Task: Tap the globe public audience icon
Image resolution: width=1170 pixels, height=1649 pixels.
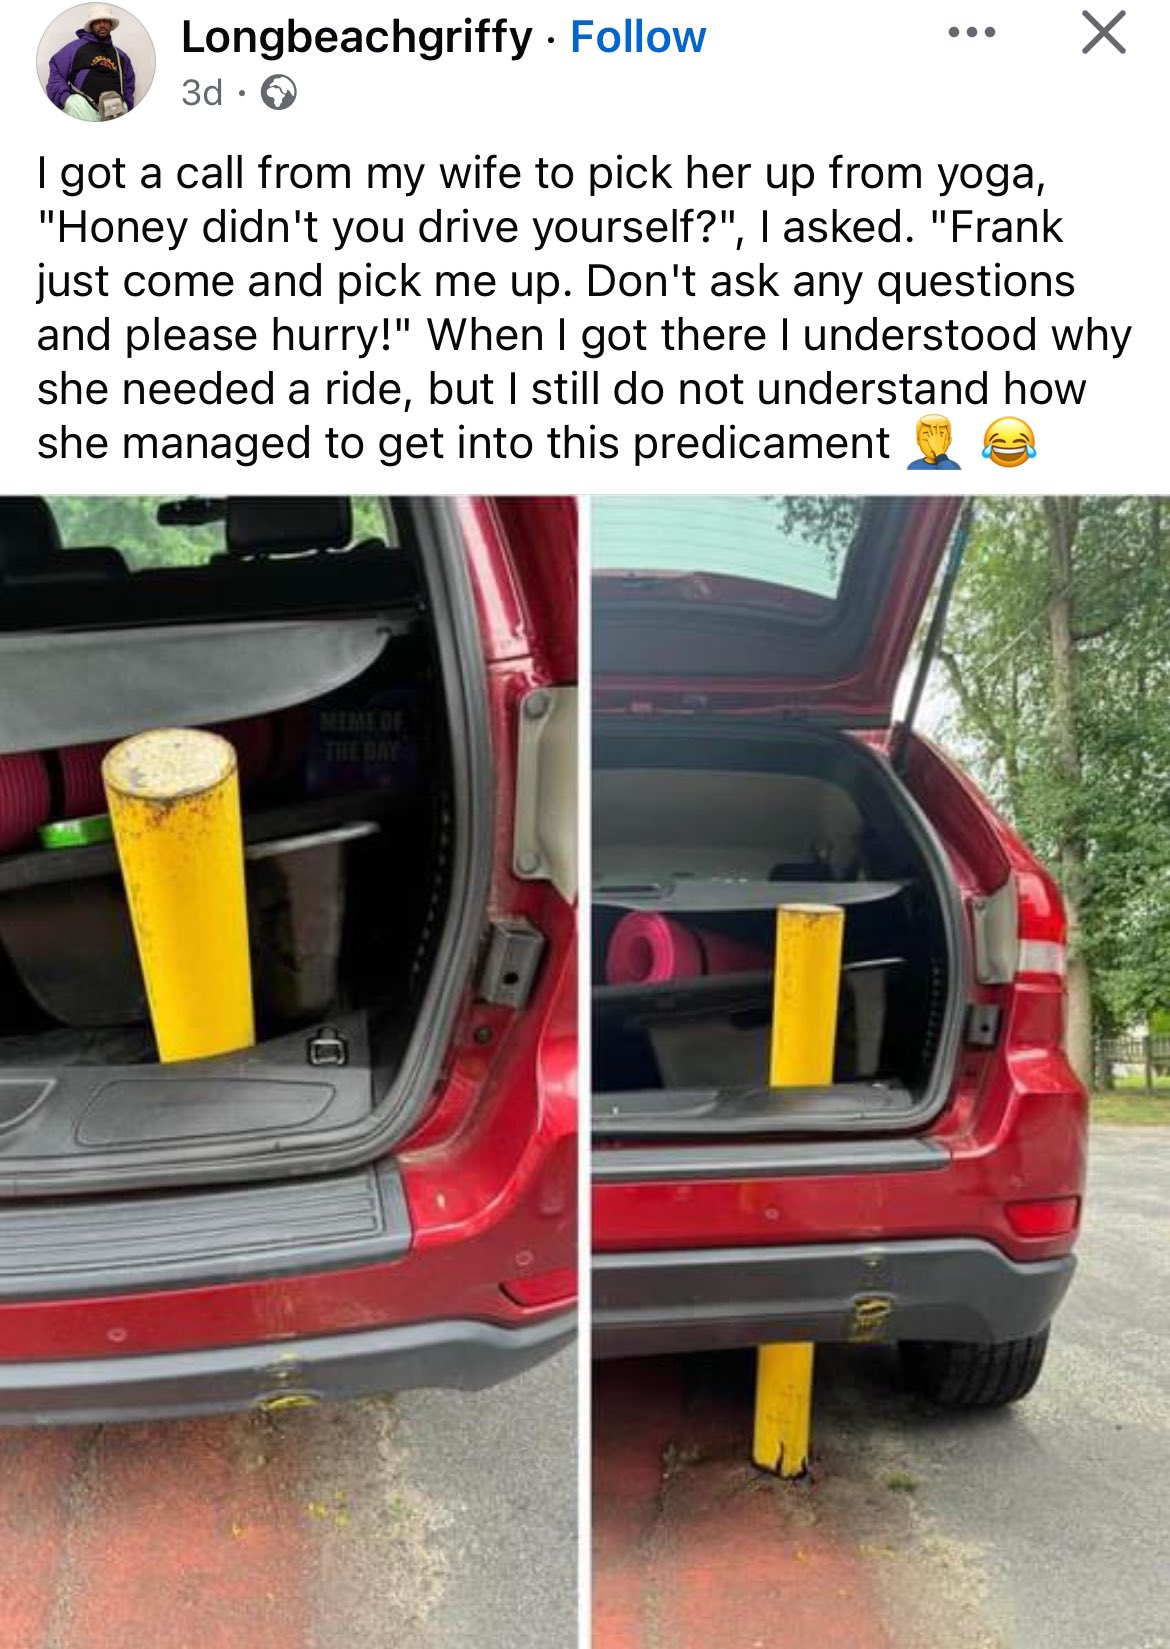Action: [x=278, y=93]
